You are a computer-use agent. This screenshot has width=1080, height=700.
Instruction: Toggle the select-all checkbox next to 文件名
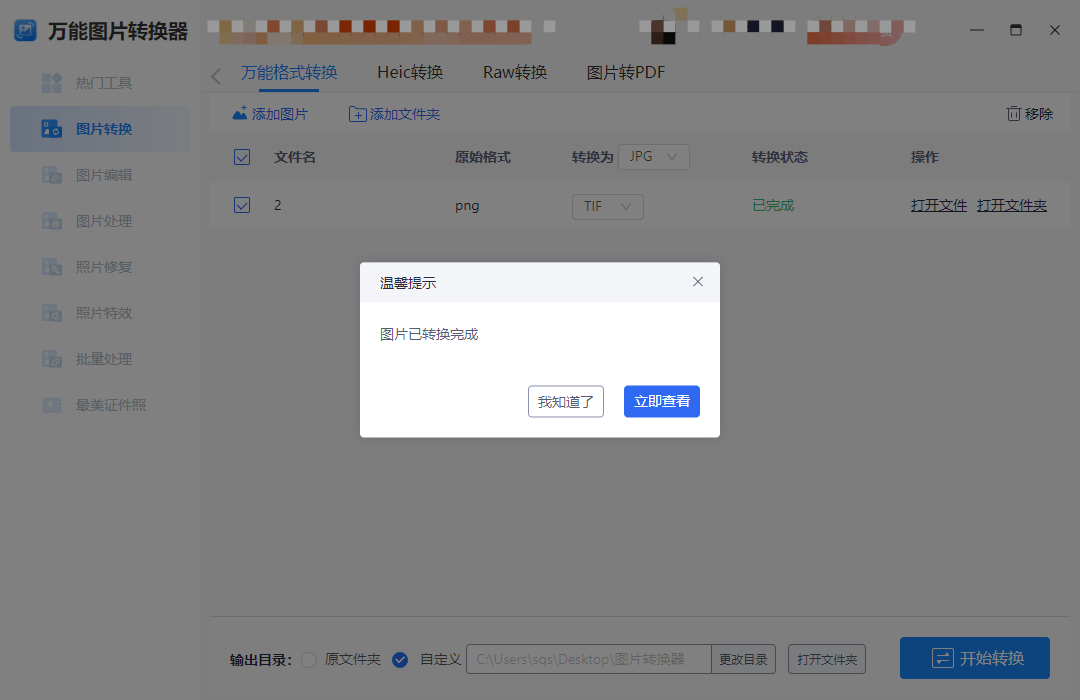coord(242,157)
